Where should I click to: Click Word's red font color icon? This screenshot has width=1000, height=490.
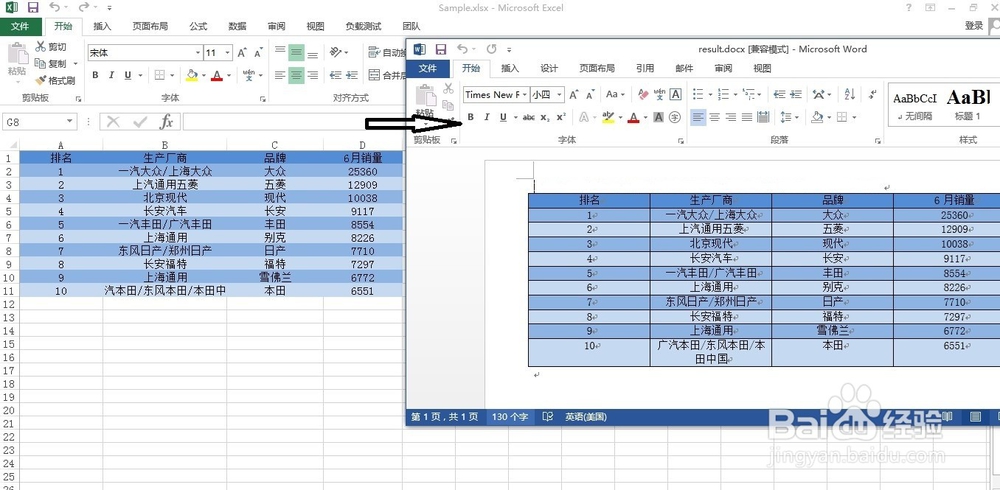point(633,117)
